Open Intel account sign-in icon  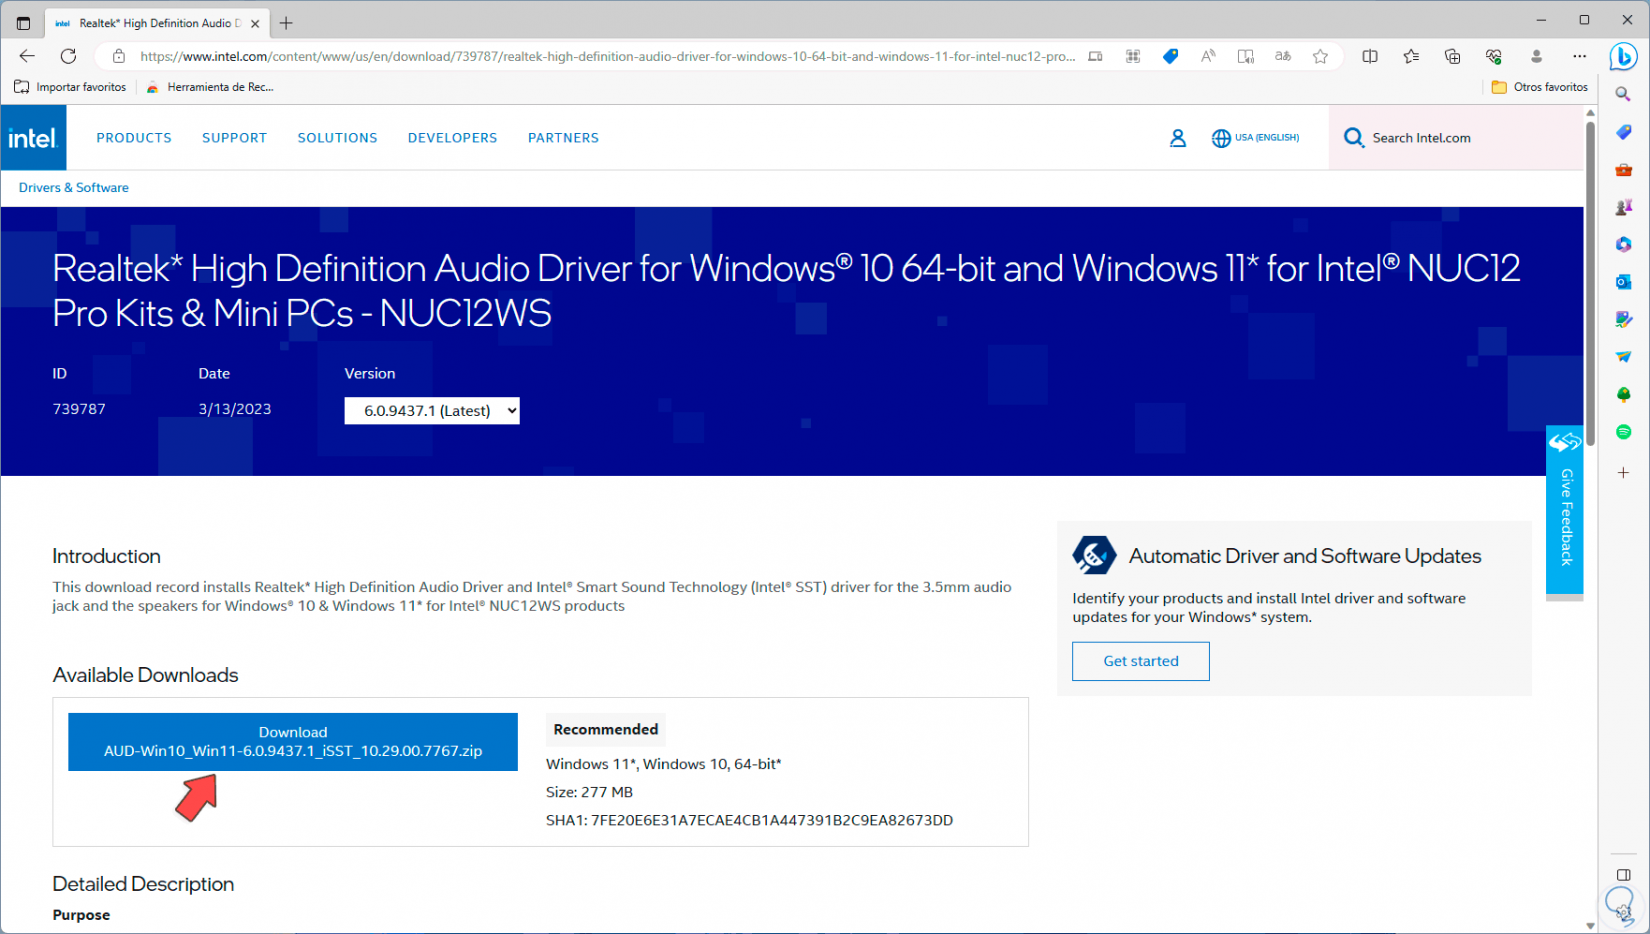pyautogui.click(x=1178, y=138)
